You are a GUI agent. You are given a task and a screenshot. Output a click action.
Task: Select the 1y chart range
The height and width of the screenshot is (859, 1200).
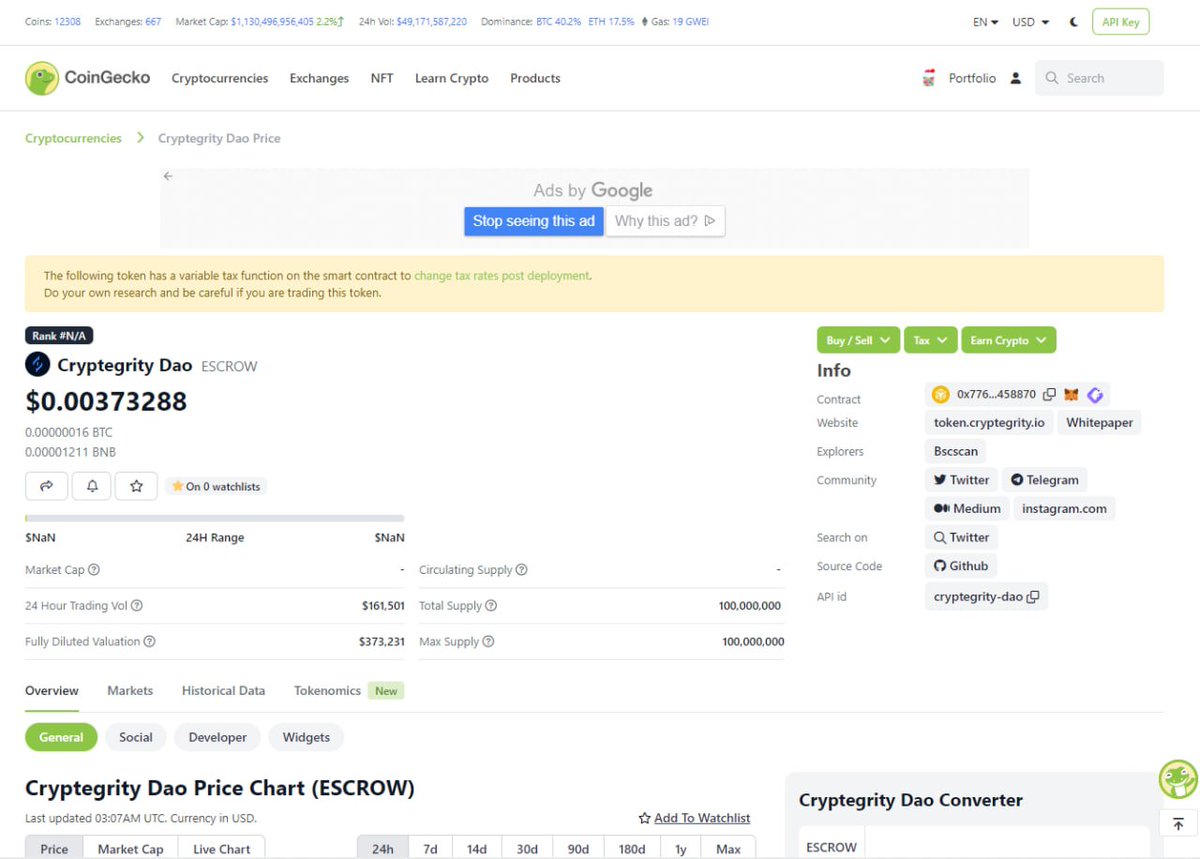(681, 848)
